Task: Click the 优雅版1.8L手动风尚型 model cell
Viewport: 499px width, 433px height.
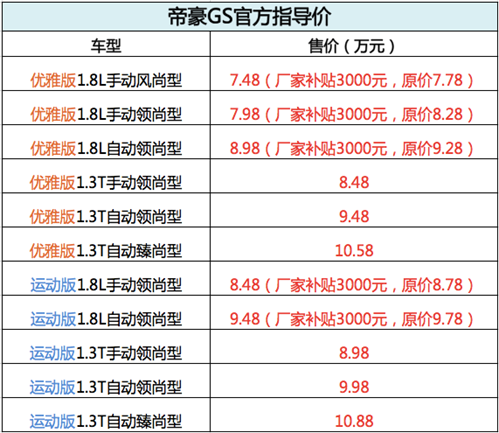Action: coord(106,80)
